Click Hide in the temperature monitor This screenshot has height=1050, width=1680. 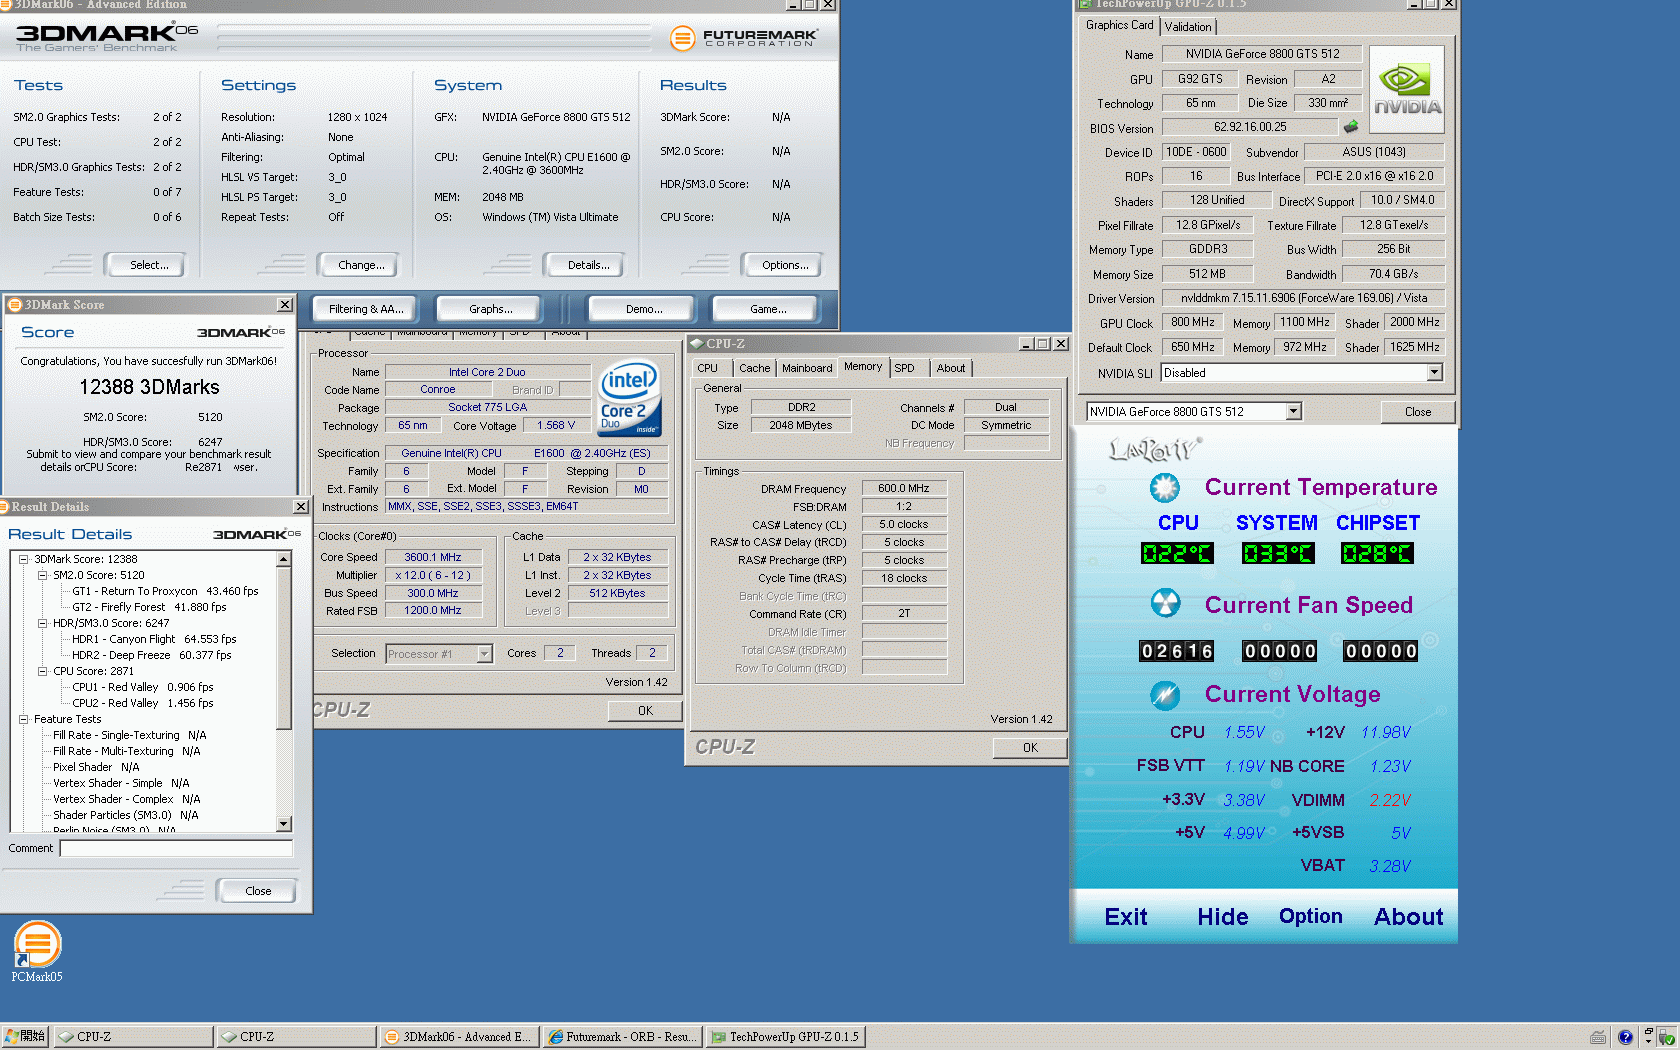(1222, 917)
